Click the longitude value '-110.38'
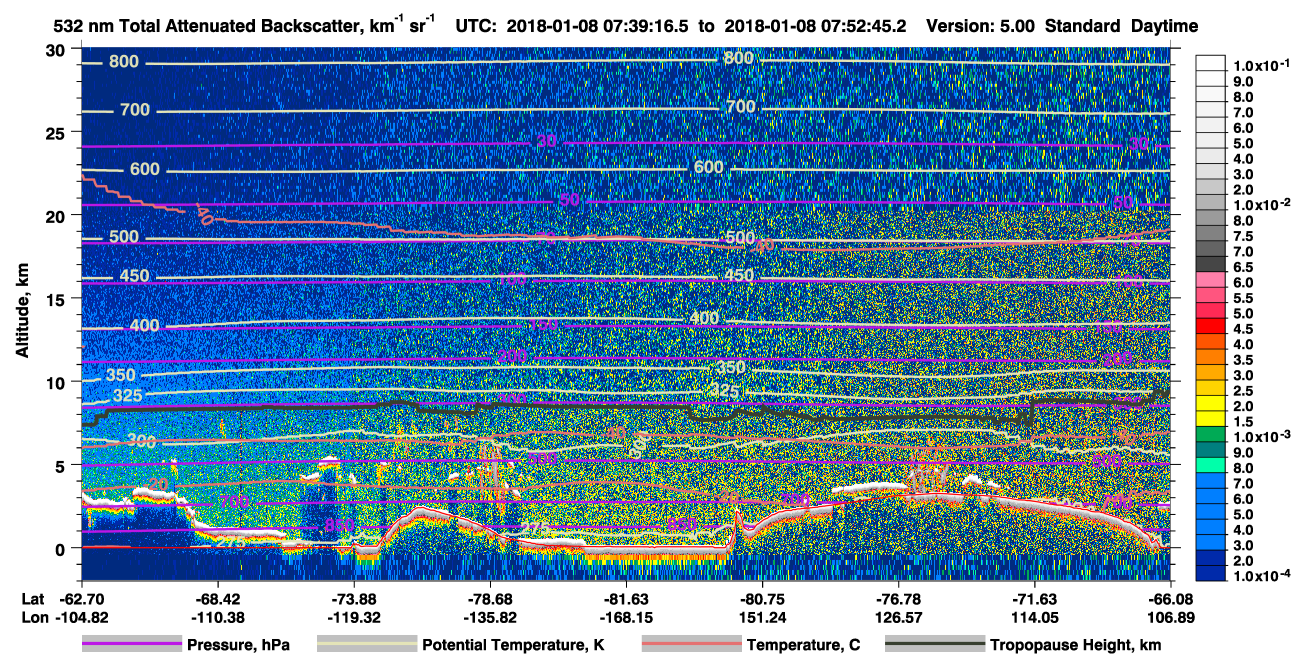1300x667 pixels. click(x=217, y=617)
